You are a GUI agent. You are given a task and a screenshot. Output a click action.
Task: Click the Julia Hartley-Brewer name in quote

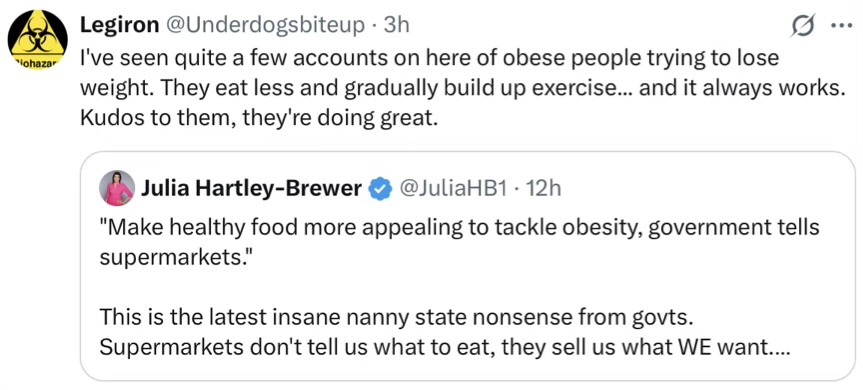252,189
